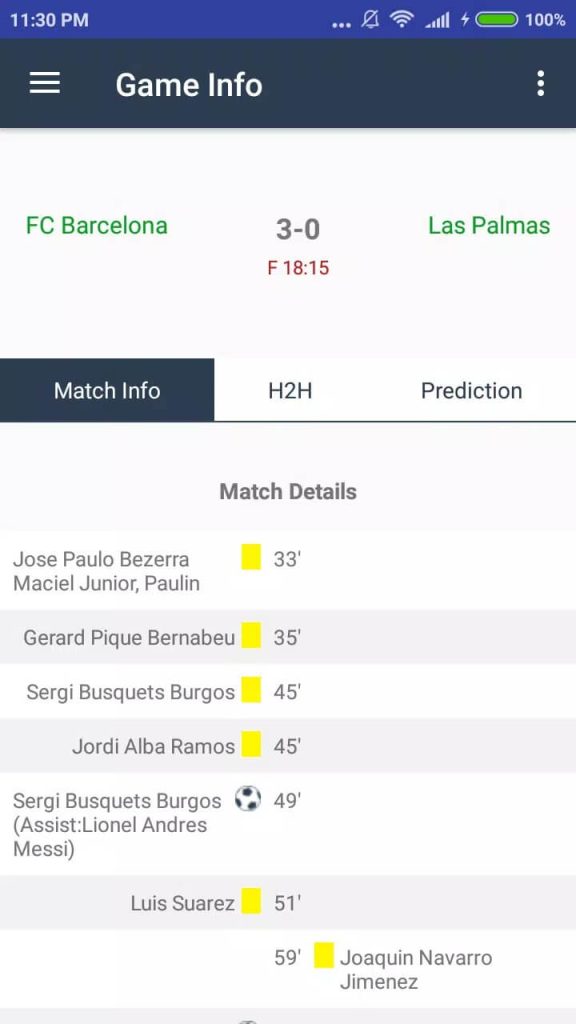Viewport: 576px width, 1024px height.
Task: Select the Match Info tab
Action: pos(107,391)
